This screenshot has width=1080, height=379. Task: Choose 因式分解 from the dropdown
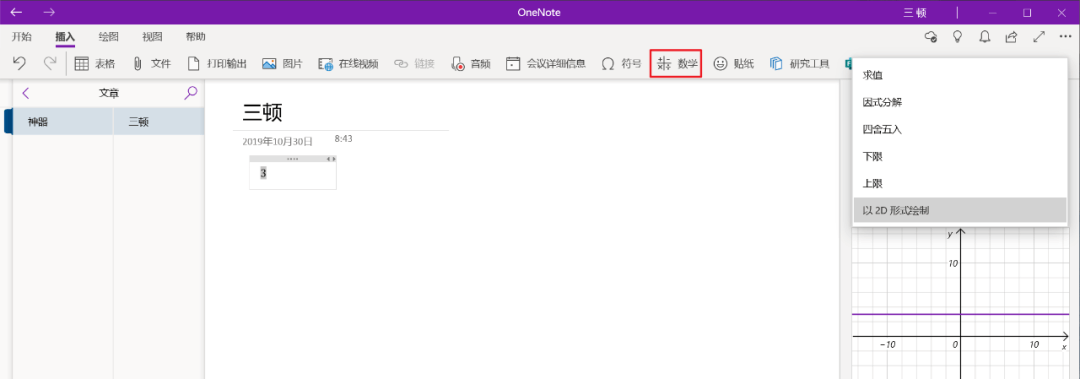click(960, 102)
